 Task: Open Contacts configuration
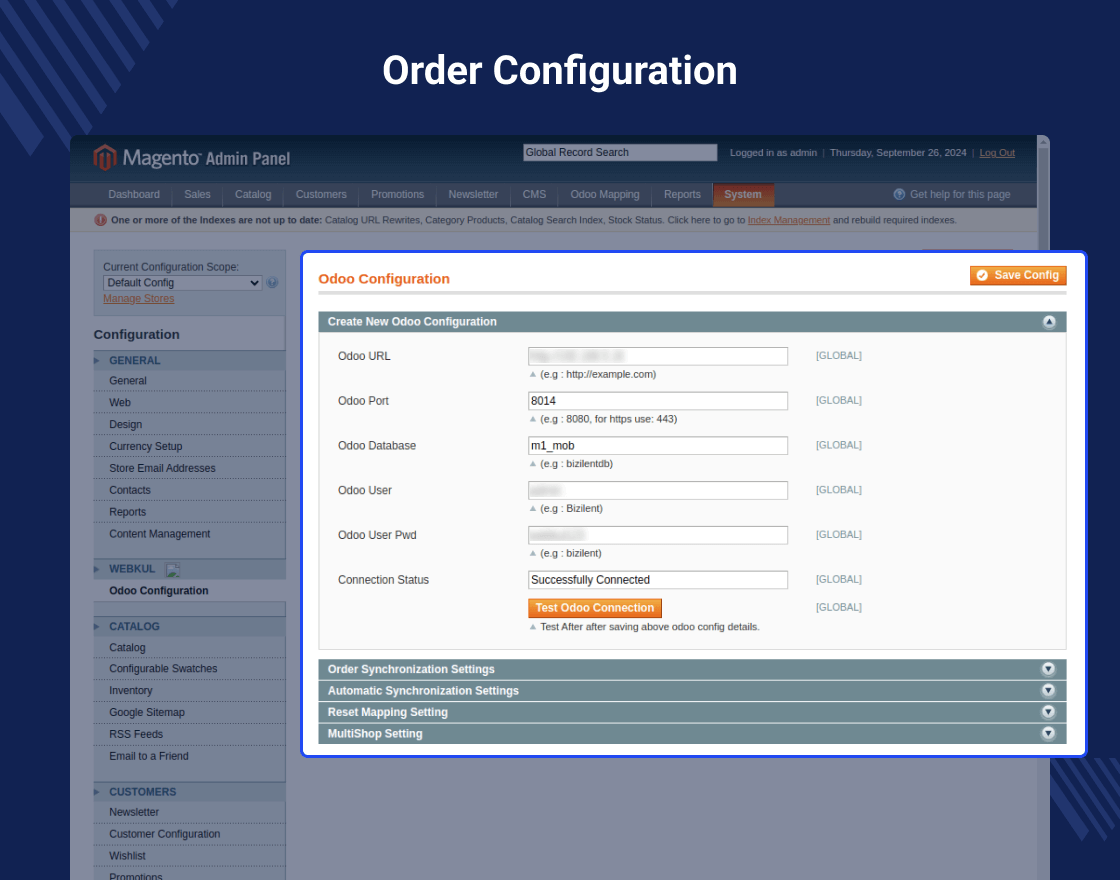point(130,490)
